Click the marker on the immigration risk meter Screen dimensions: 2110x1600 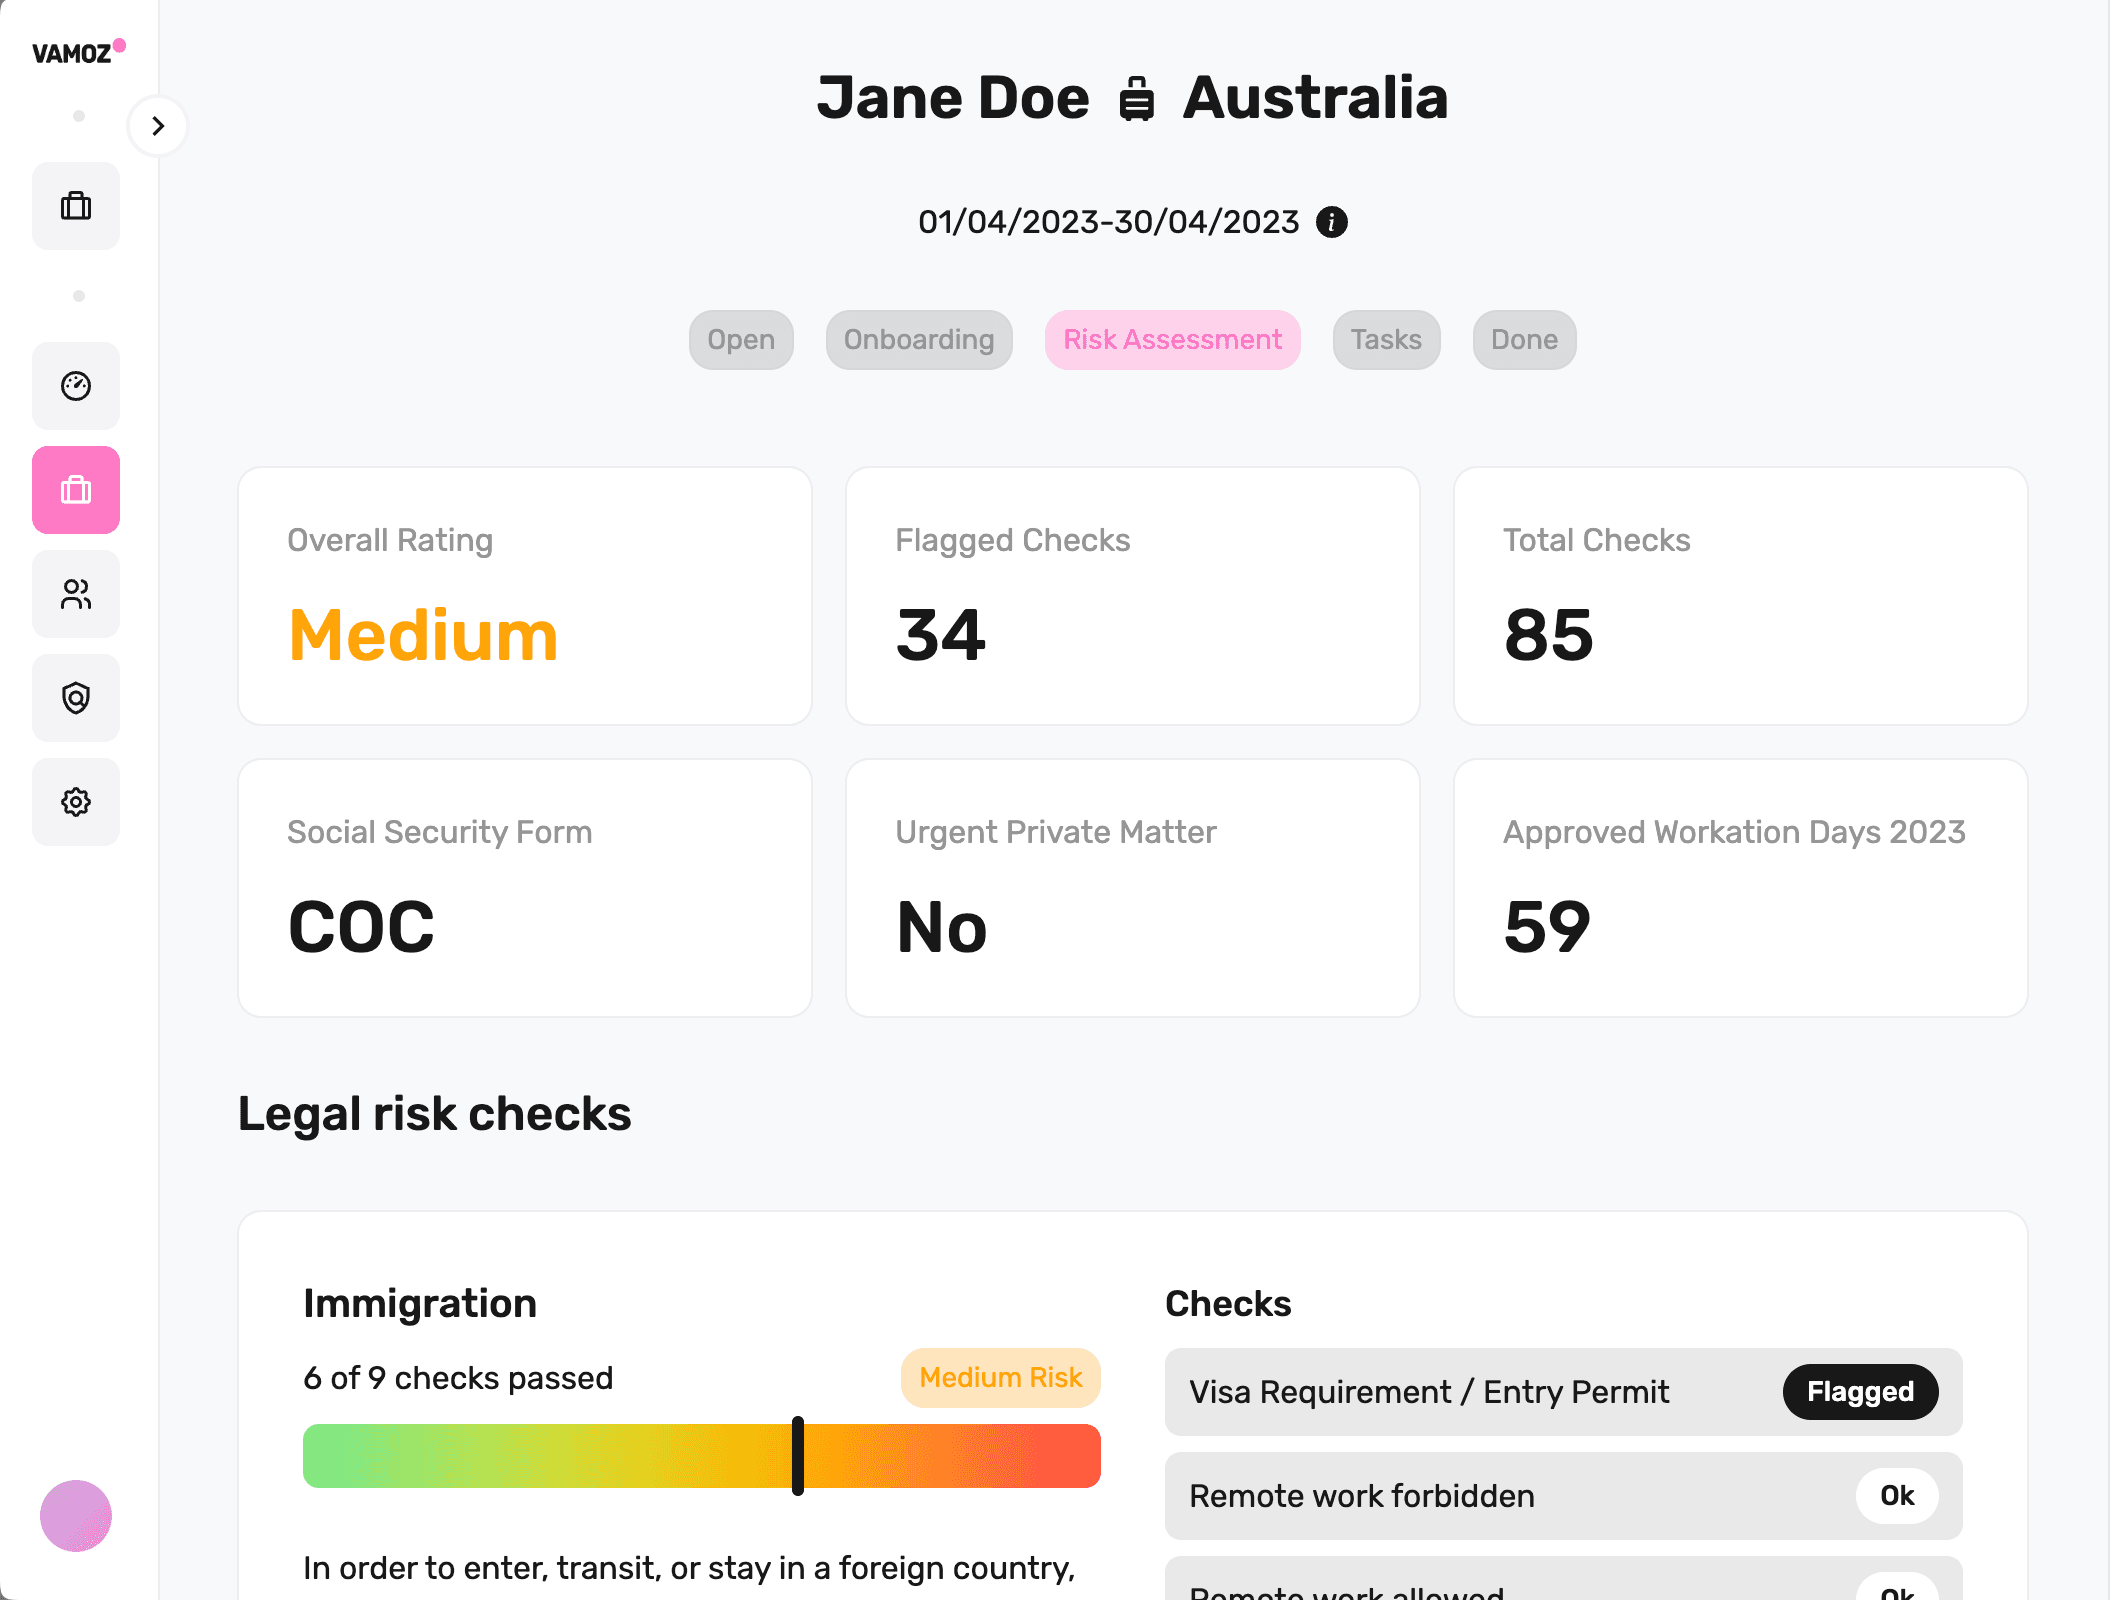(799, 1456)
